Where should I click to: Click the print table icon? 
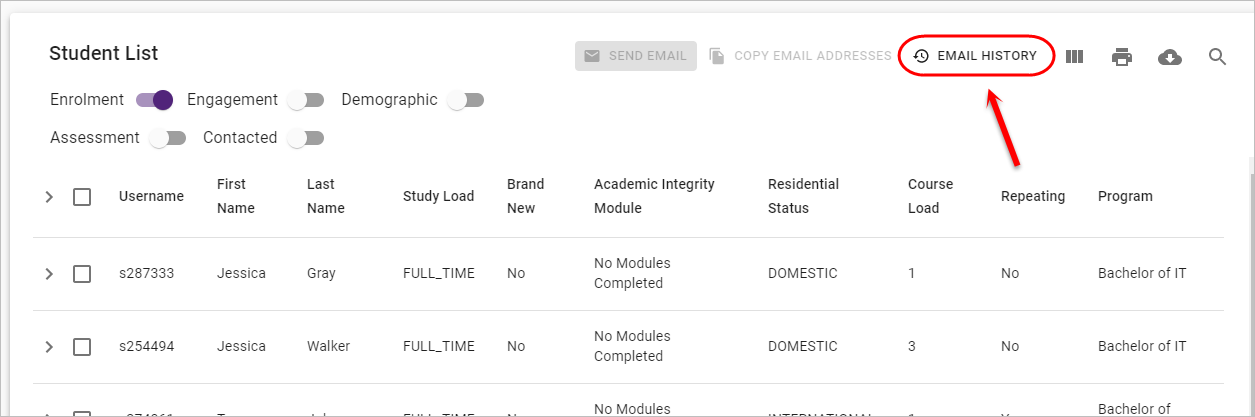pos(1122,57)
